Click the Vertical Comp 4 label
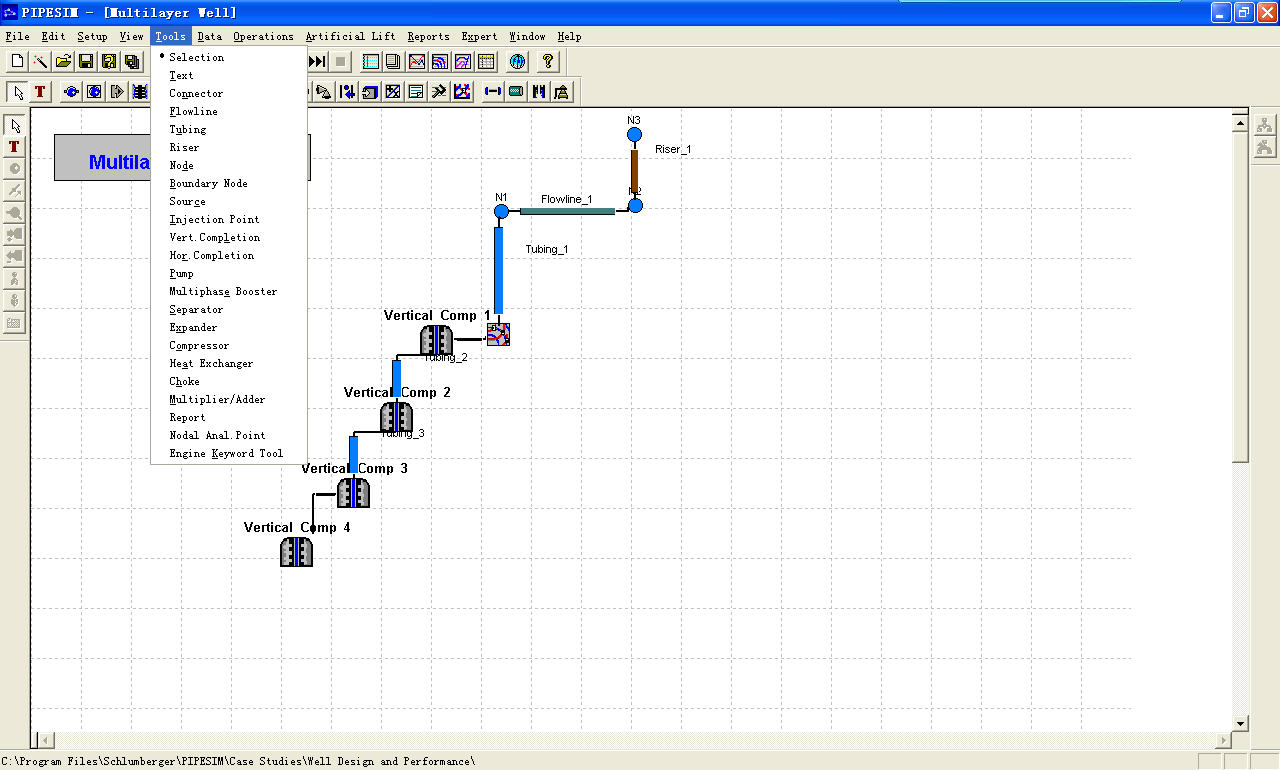The height and width of the screenshot is (770, 1280). coord(297,527)
